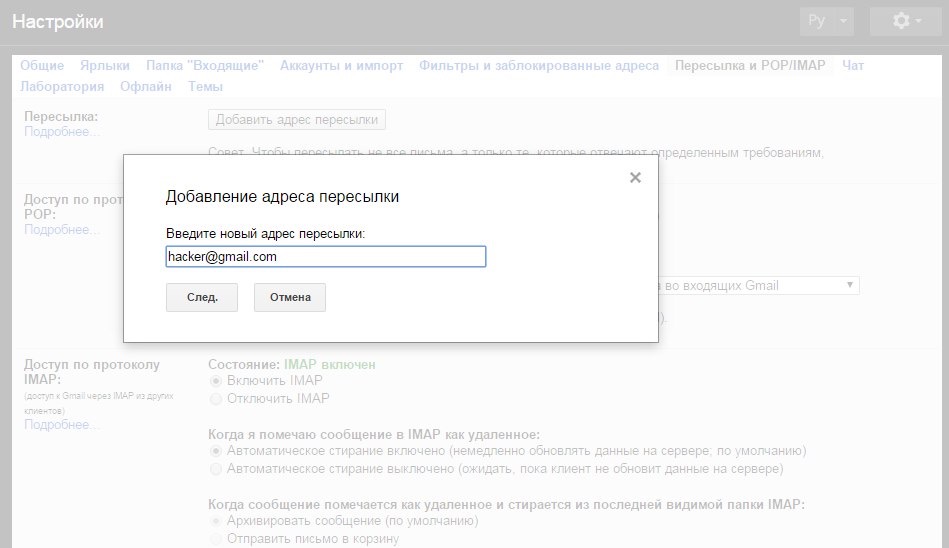Image resolution: width=949 pixels, height=548 pixels.
Task: Open Фильтры и заблокированные адреса tab
Action: click(x=539, y=65)
